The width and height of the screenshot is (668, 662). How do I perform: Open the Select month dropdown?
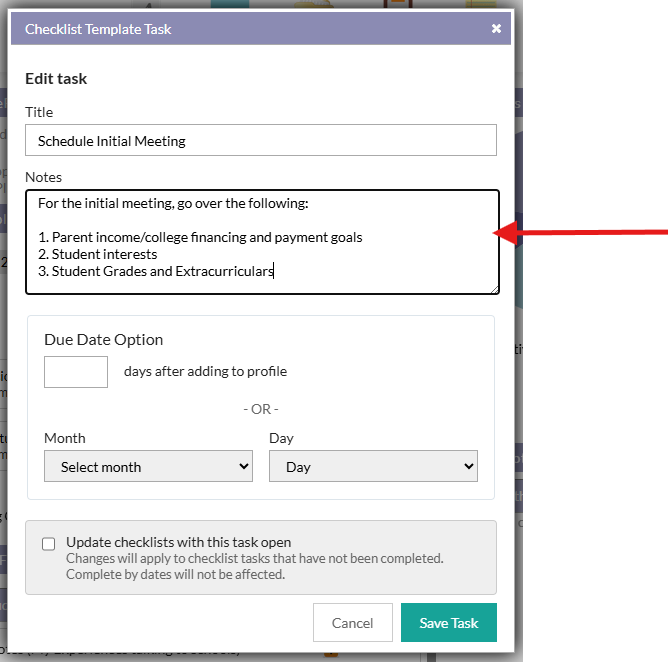[148, 467]
